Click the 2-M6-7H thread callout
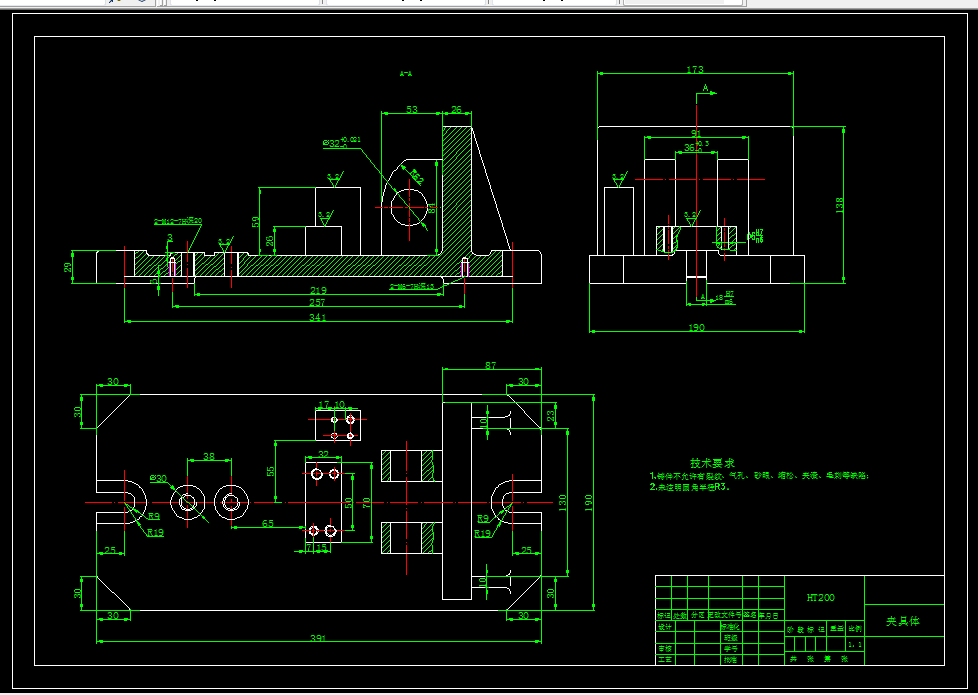Screen dimensions: 978x695 point(412,286)
